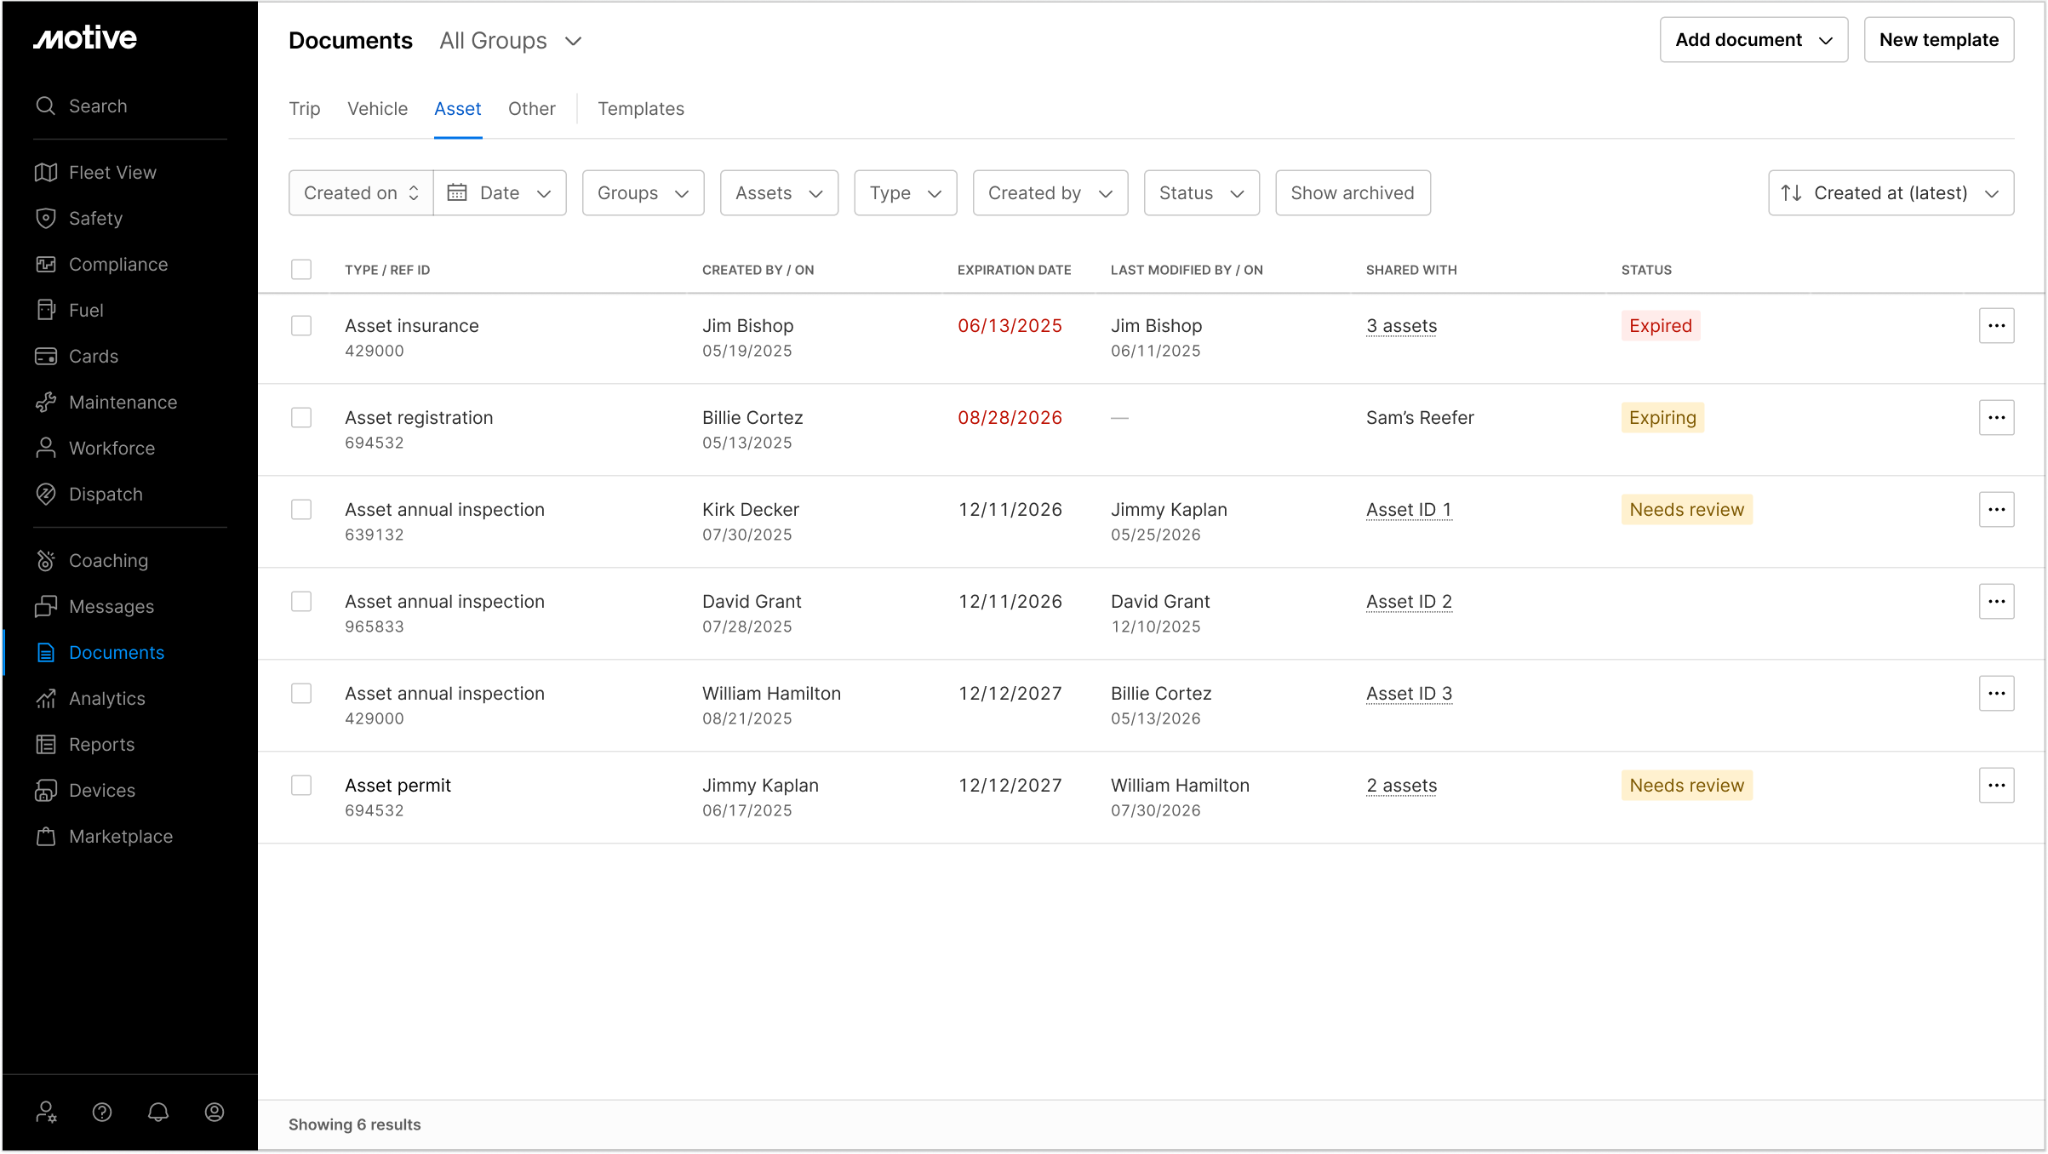Screen dimensions: 2048x1154
Task: Click the Show archived button
Action: pos(1352,193)
